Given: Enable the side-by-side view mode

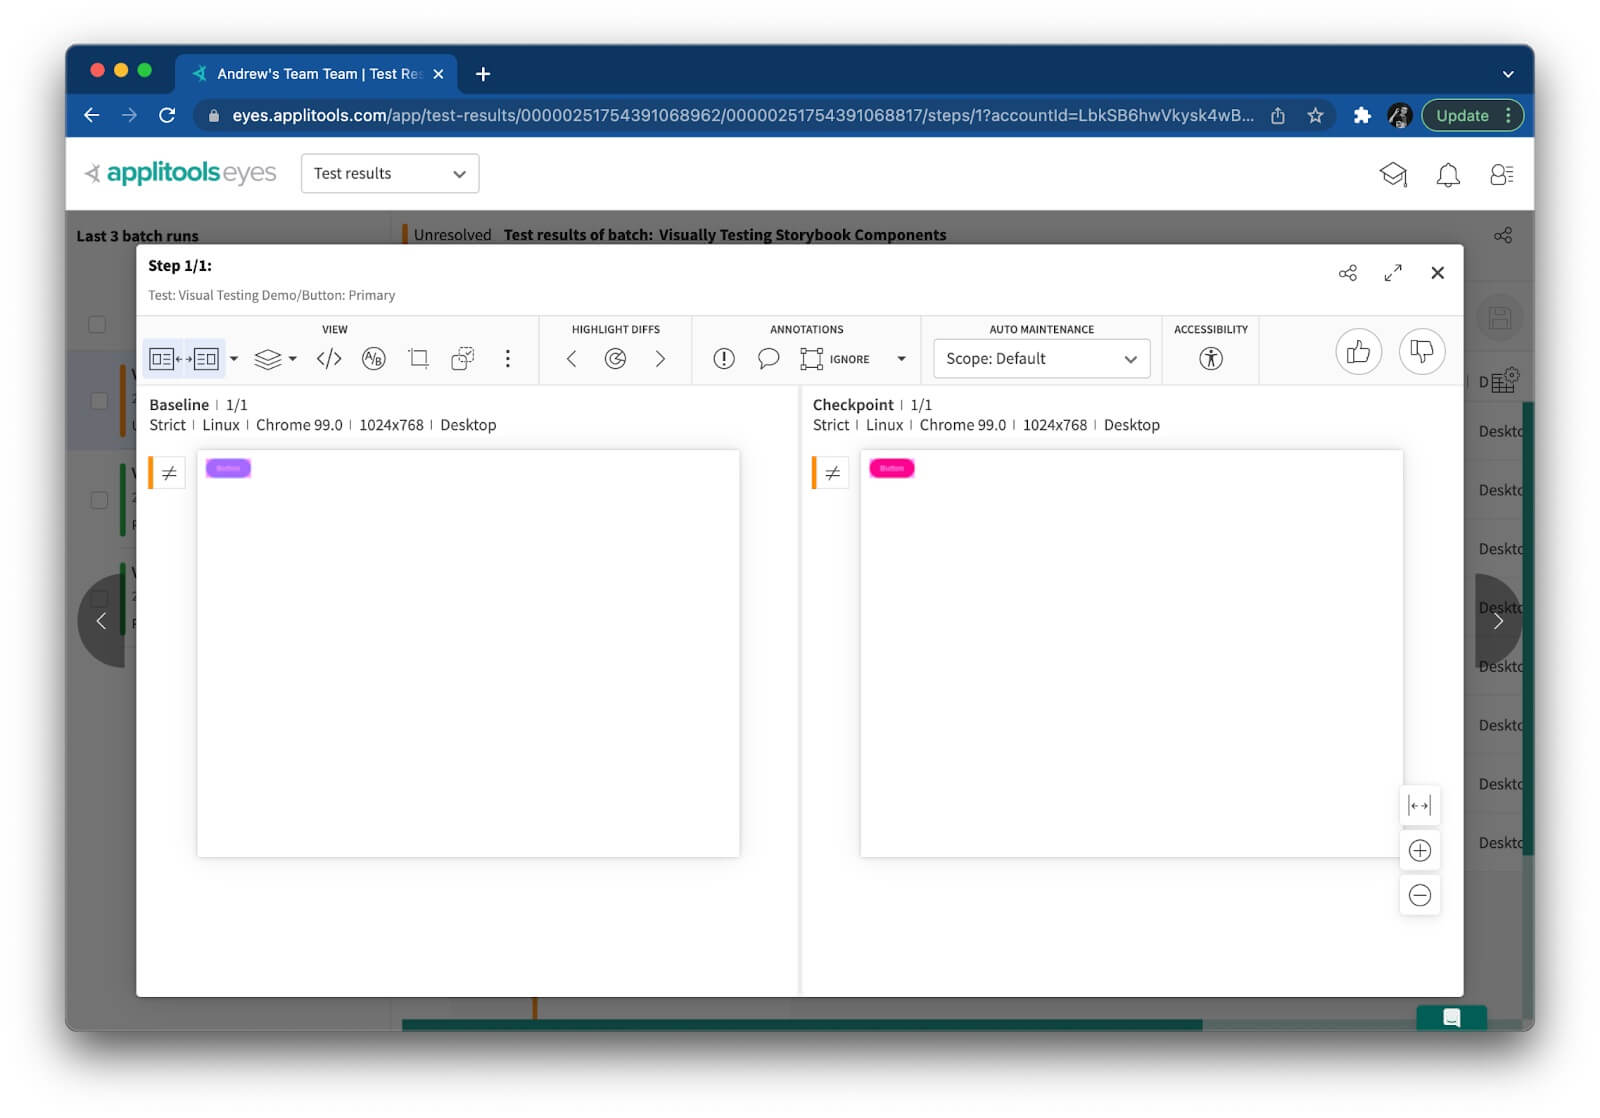Looking at the screenshot, I should tap(184, 359).
